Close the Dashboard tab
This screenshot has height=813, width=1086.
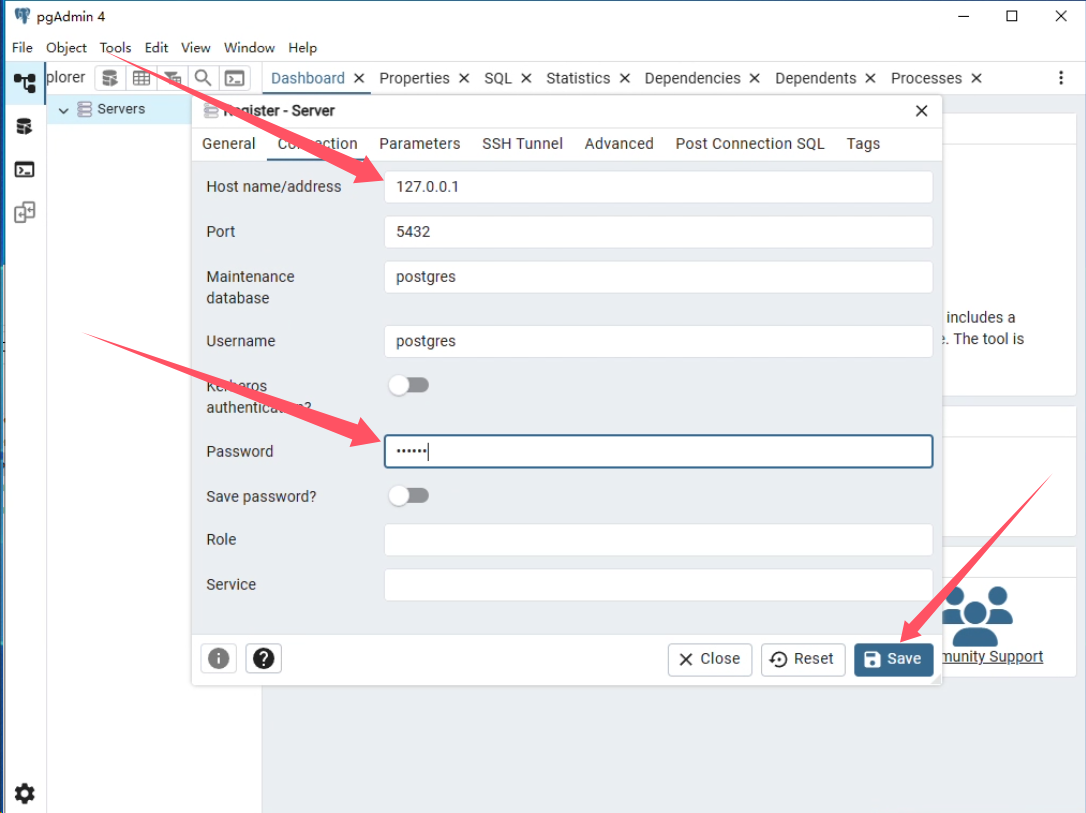point(359,78)
